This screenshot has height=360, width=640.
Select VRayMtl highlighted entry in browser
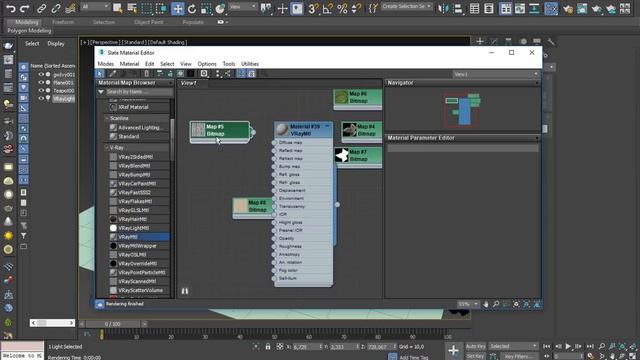[x=139, y=237]
